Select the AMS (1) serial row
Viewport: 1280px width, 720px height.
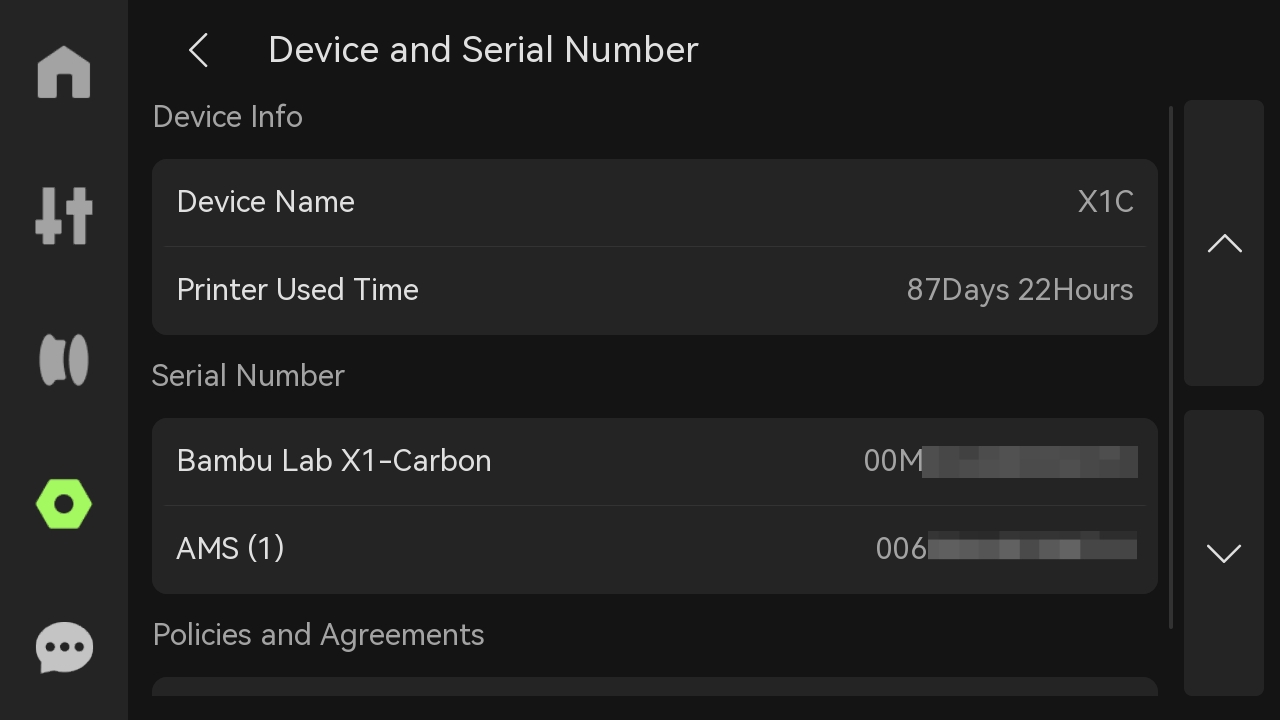655,550
